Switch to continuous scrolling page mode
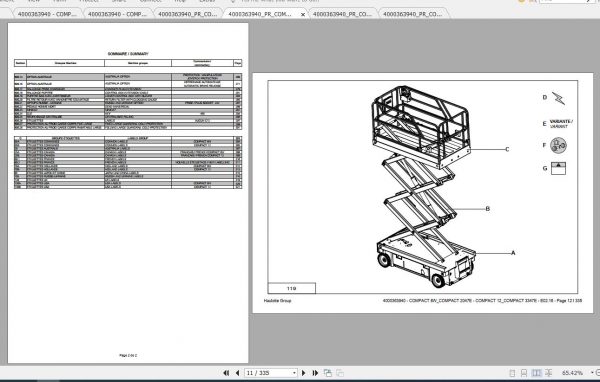 [x=524, y=373]
